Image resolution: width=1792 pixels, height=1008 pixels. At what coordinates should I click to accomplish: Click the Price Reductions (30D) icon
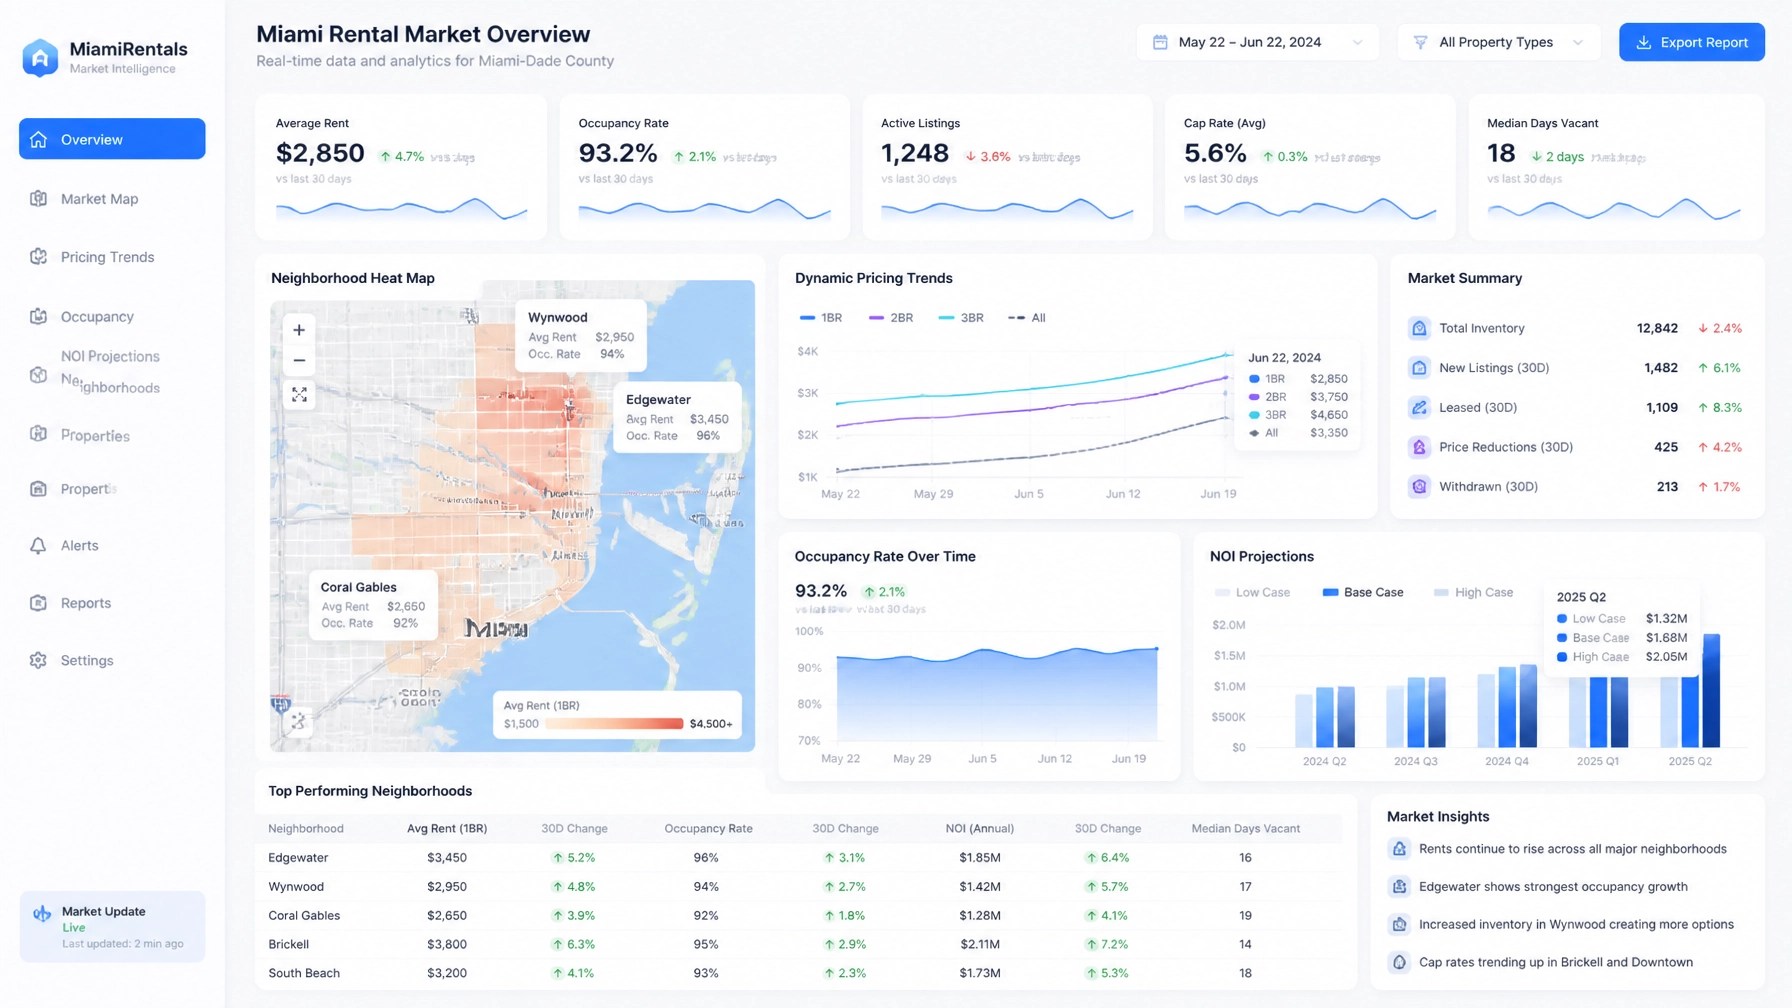tap(1419, 447)
